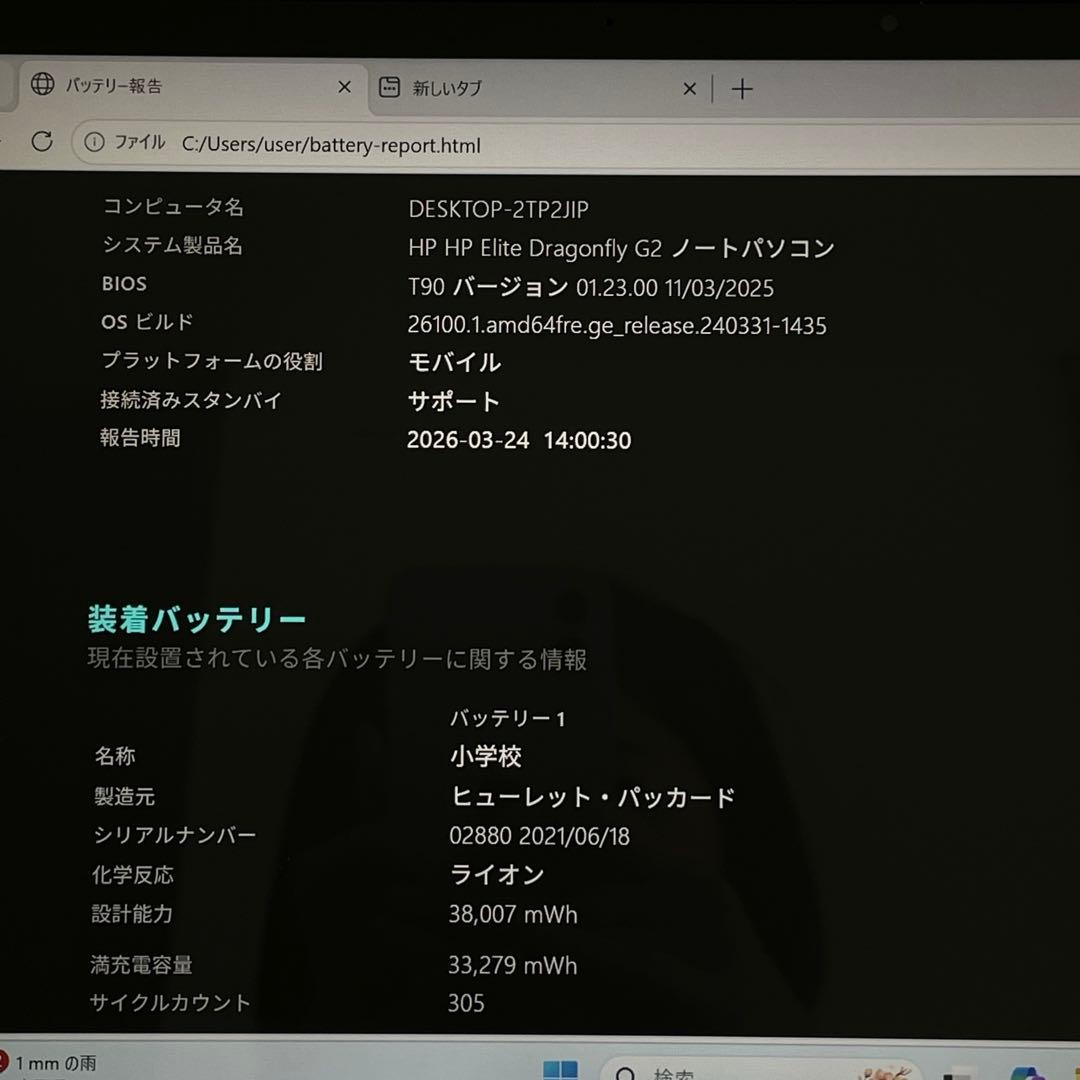Click the globe icon on バッテリー報告 tab
Viewport: 1080px width, 1080px height.
point(43,84)
